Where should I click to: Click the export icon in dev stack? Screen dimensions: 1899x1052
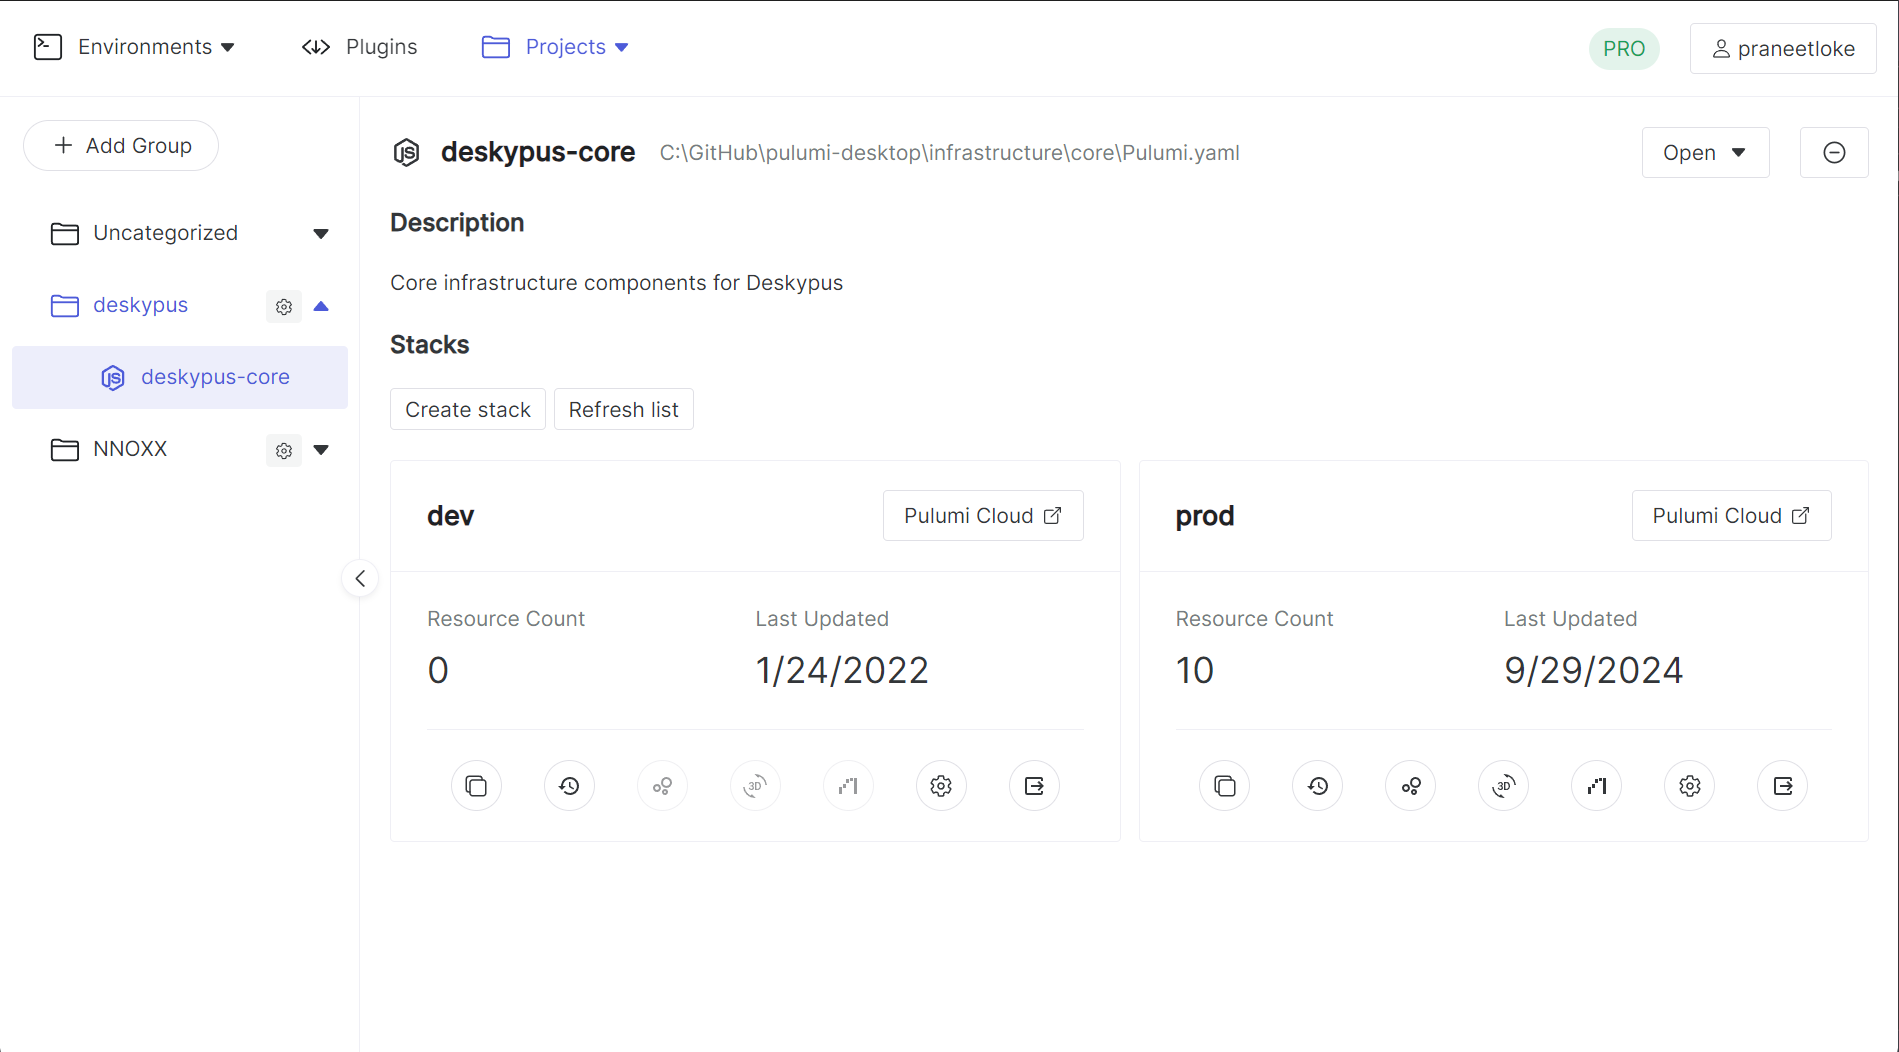(1034, 786)
